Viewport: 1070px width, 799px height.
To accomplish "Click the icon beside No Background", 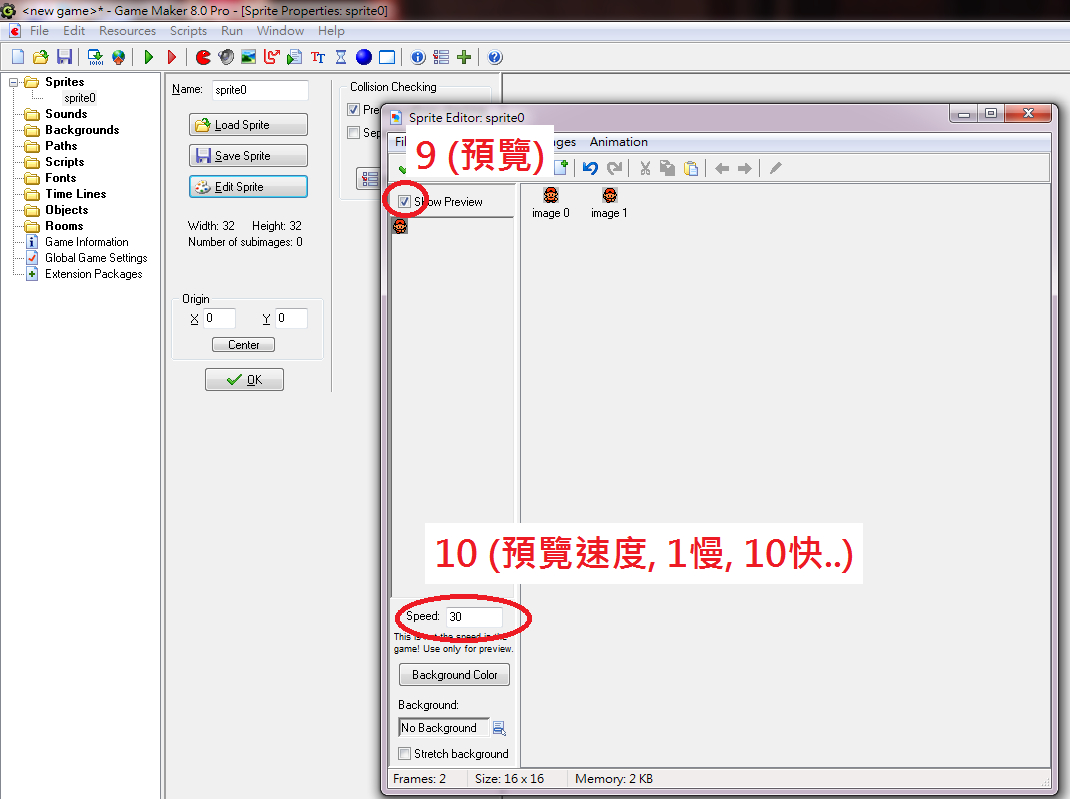I will tap(500, 729).
